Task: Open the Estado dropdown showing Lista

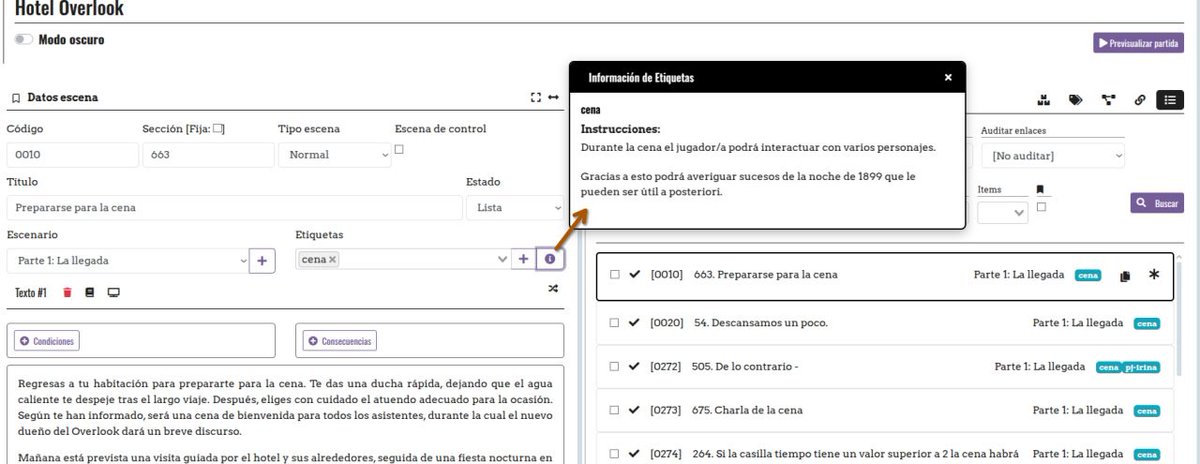Action: pos(515,208)
